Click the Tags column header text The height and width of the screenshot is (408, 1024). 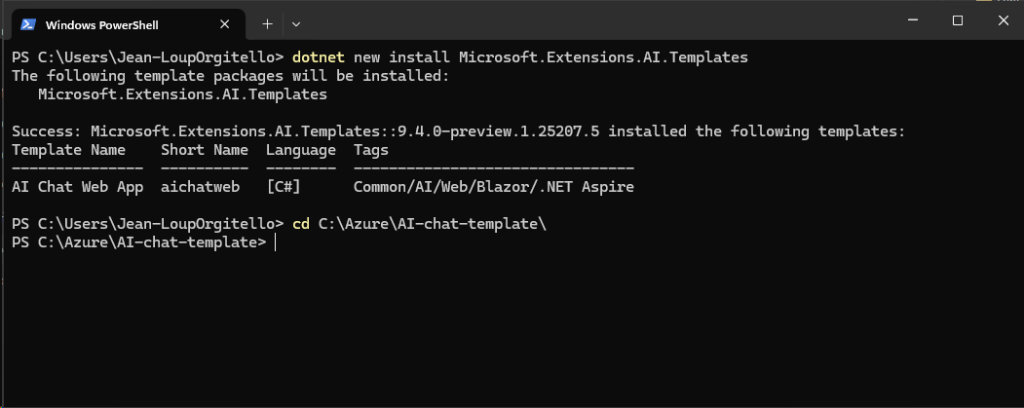371,150
